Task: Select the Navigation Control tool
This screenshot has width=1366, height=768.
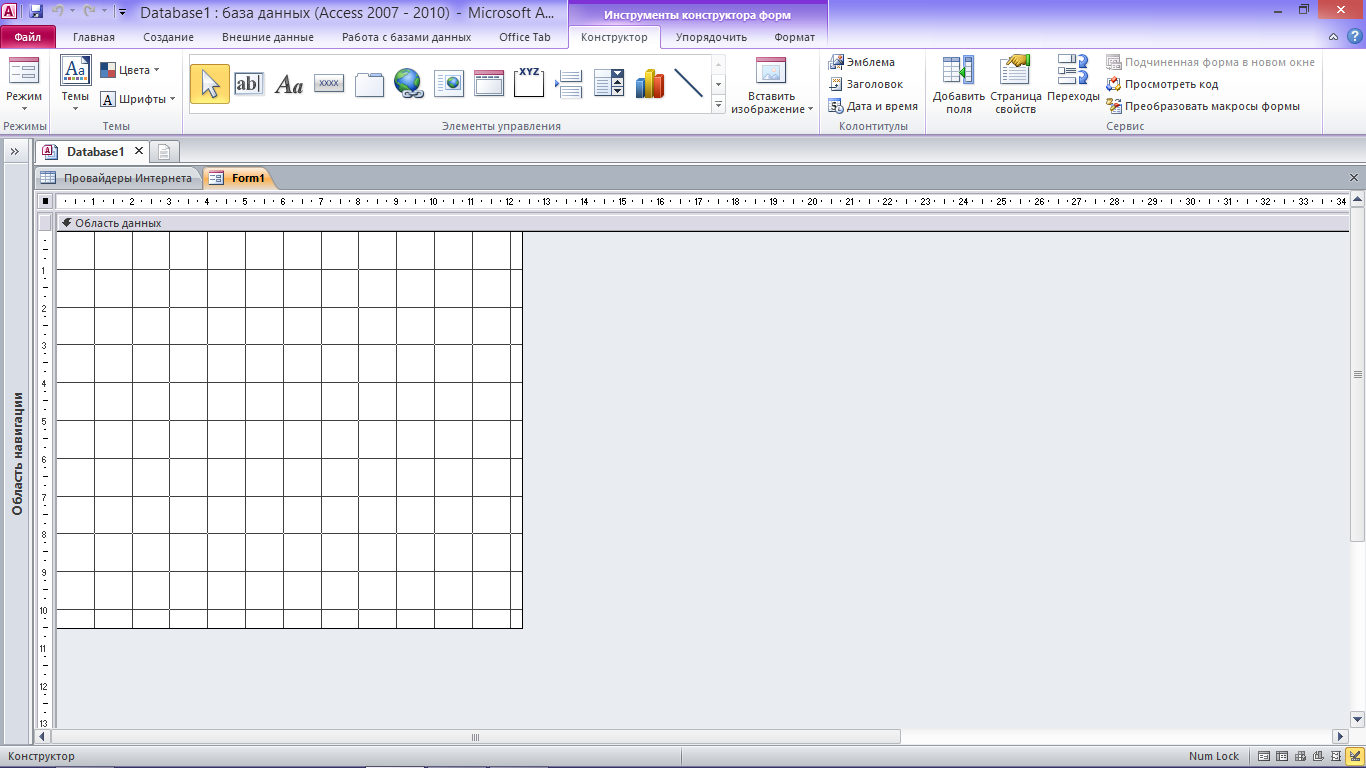Action: pos(489,84)
